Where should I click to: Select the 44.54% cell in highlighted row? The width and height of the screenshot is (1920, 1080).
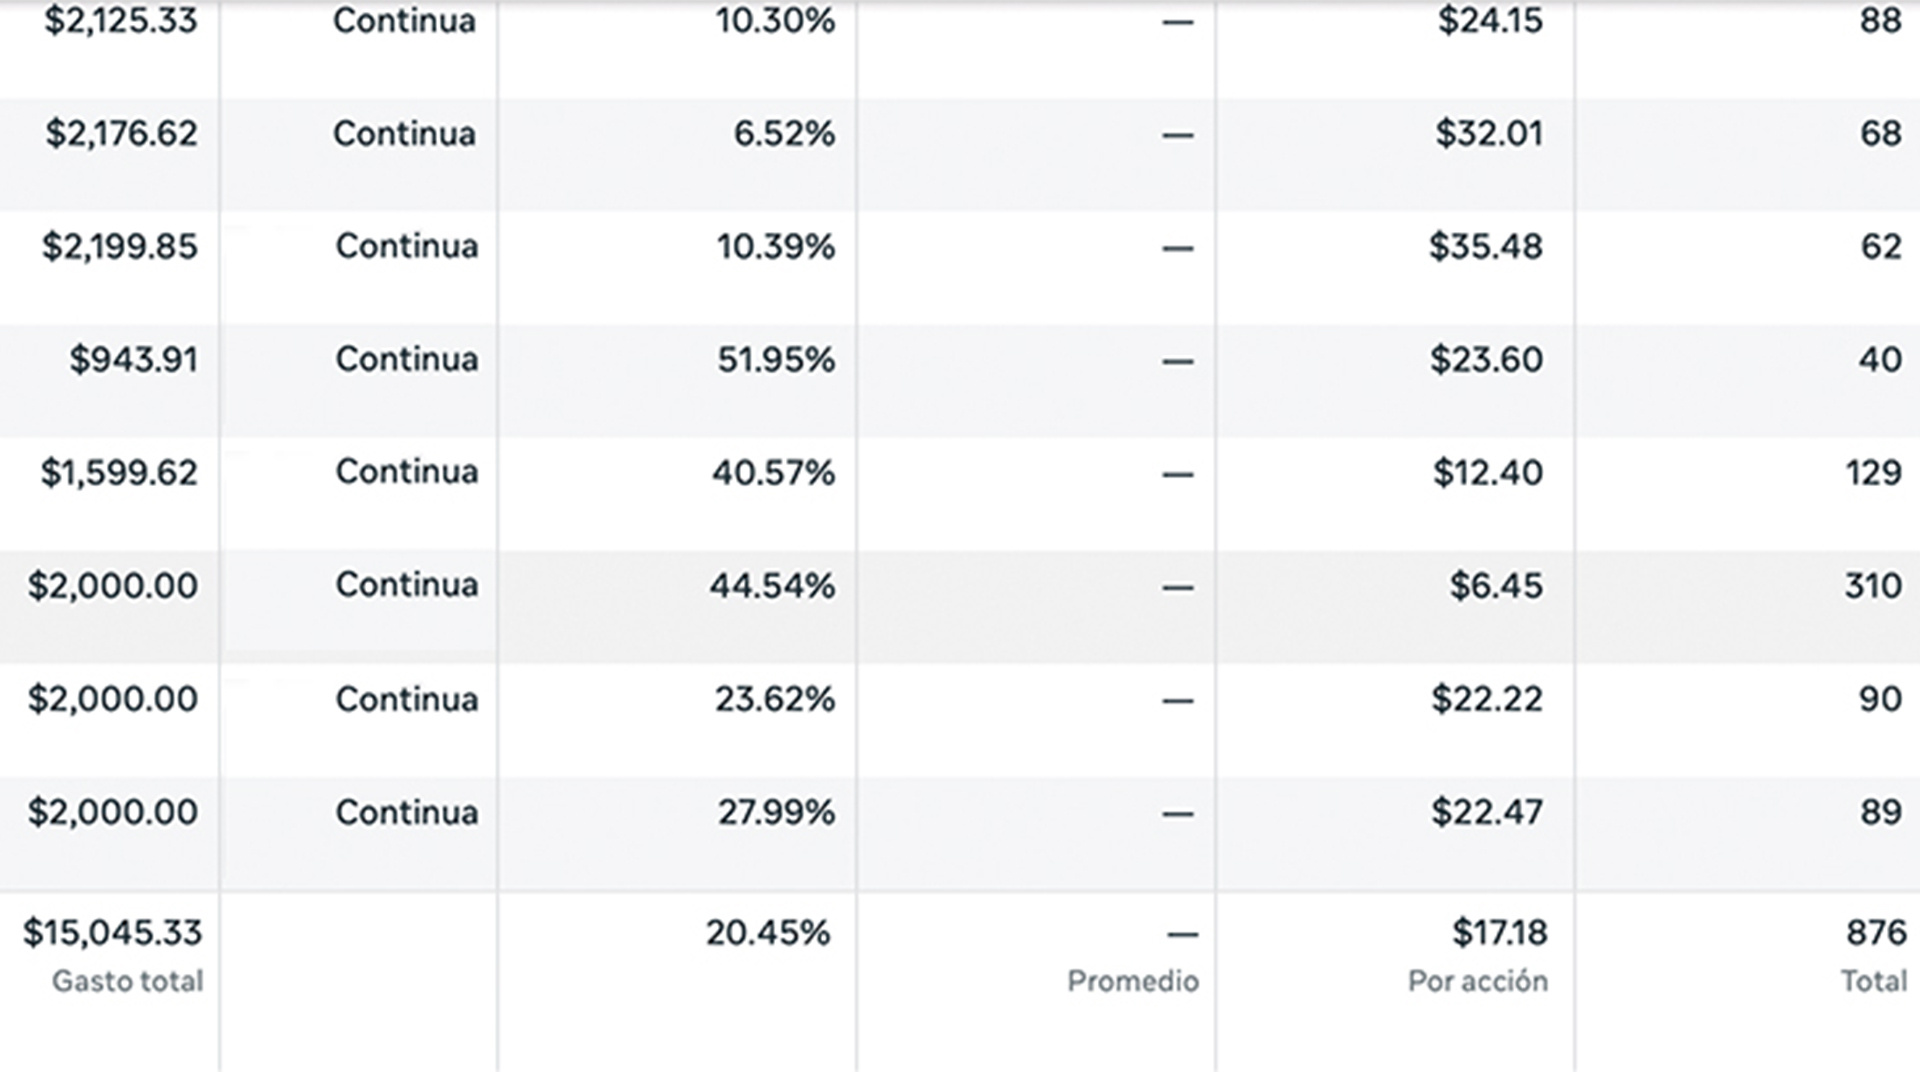pyautogui.click(x=771, y=586)
